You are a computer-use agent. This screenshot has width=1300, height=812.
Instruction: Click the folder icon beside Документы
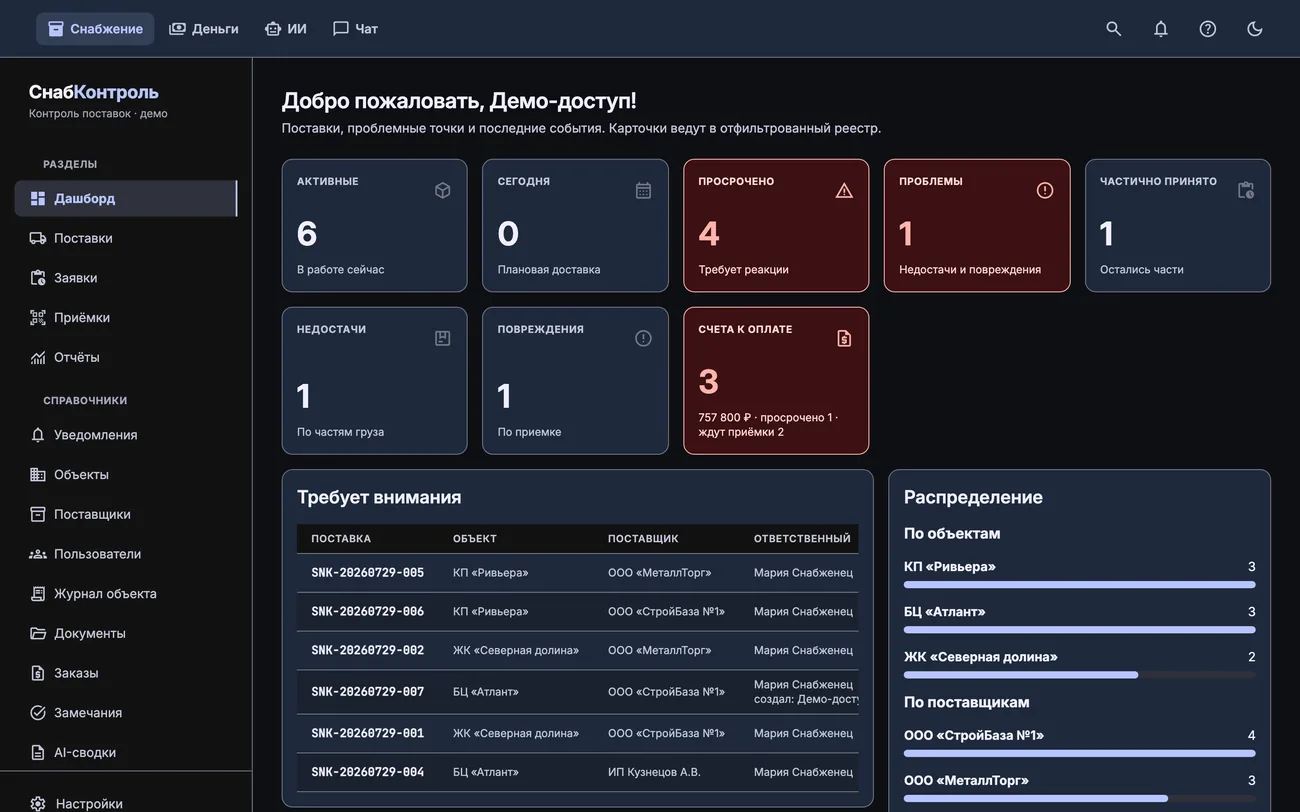pos(38,633)
